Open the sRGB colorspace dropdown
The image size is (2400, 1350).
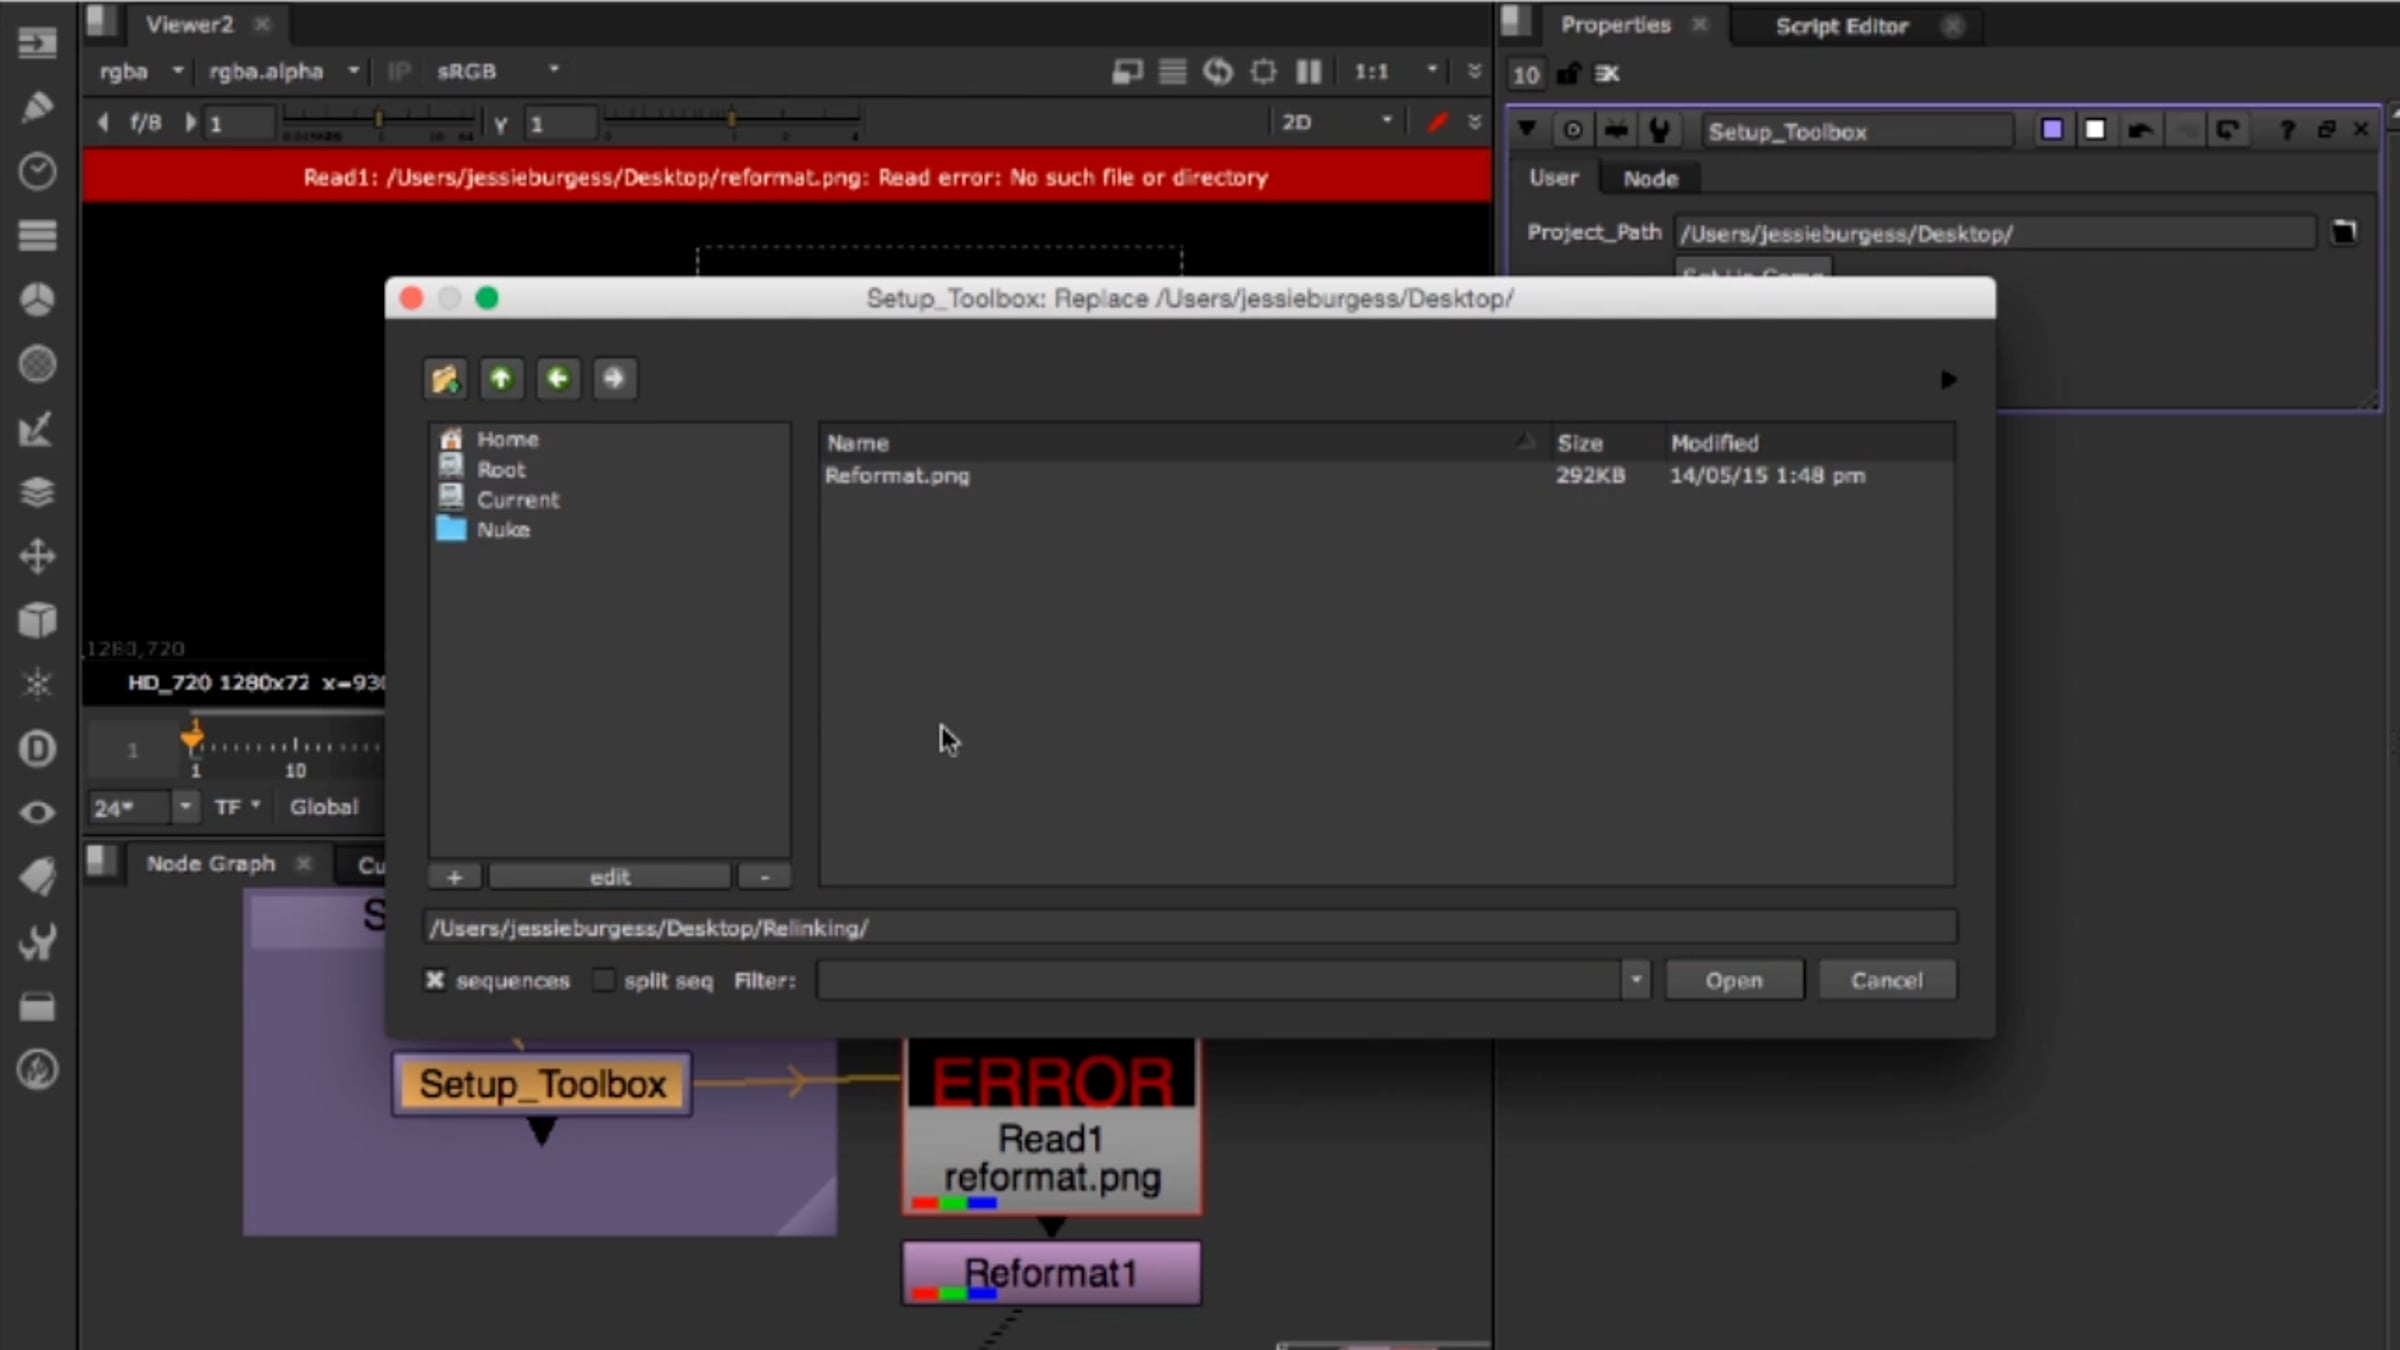[497, 72]
